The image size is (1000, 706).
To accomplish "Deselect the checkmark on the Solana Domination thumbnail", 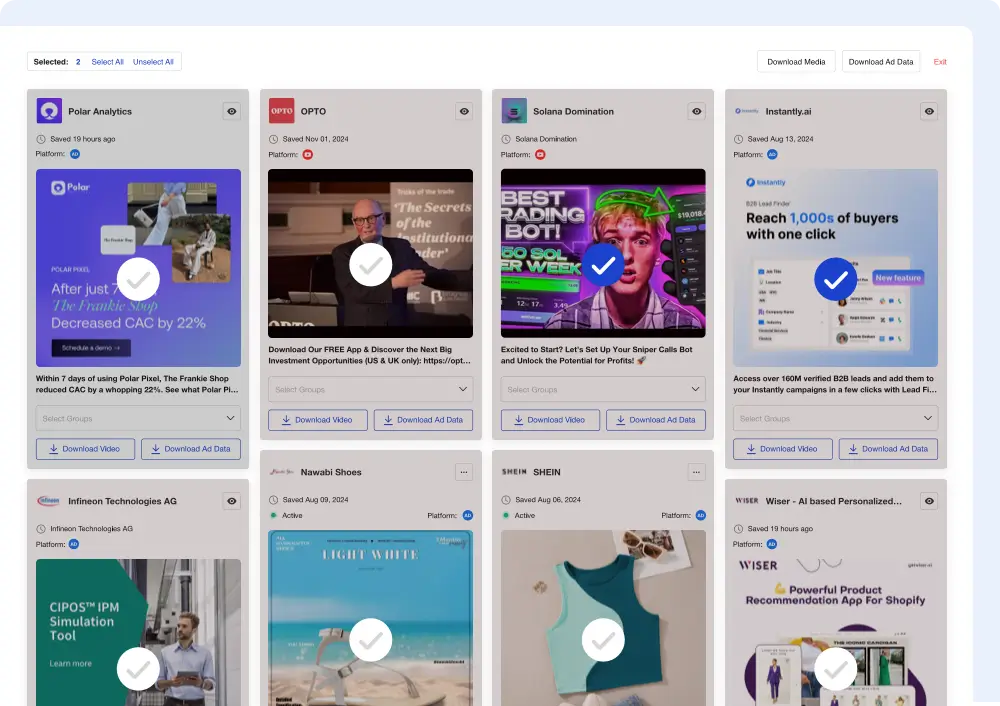I will tap(603, 267).
